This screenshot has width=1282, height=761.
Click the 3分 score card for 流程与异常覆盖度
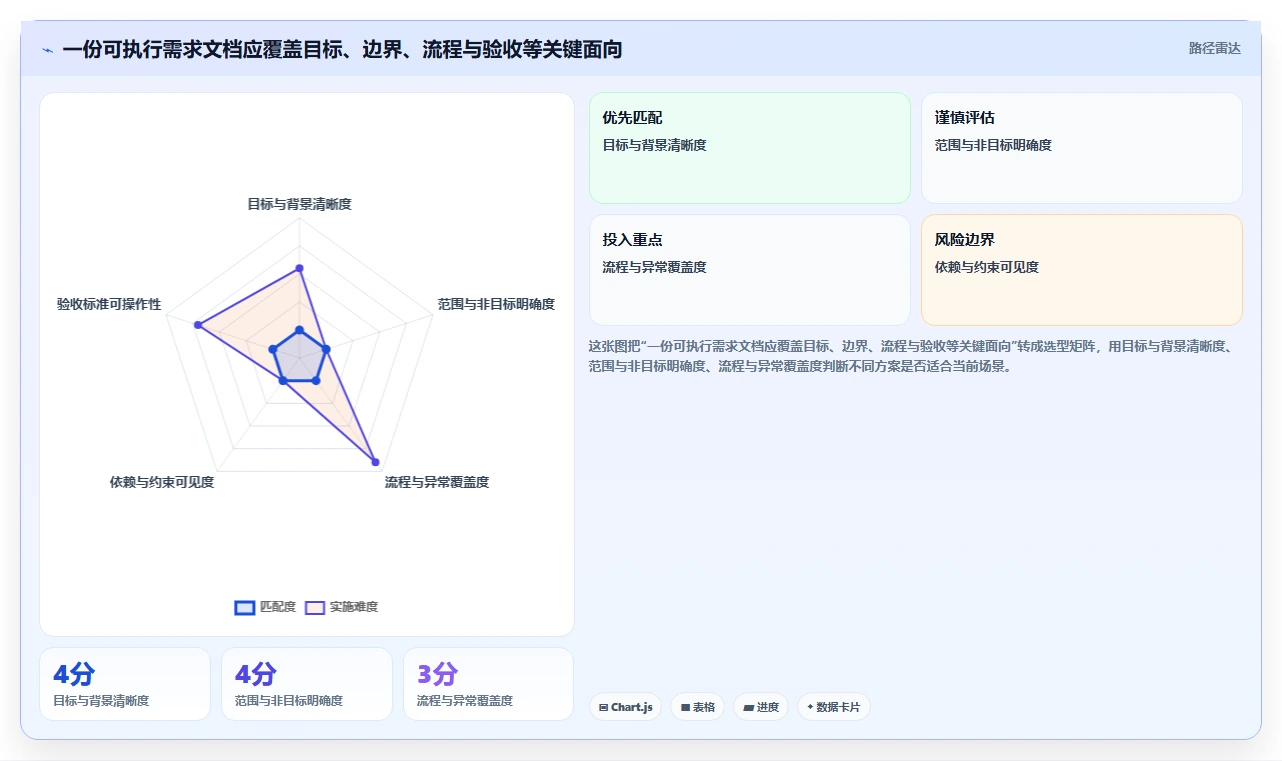[x=489, y=684]
